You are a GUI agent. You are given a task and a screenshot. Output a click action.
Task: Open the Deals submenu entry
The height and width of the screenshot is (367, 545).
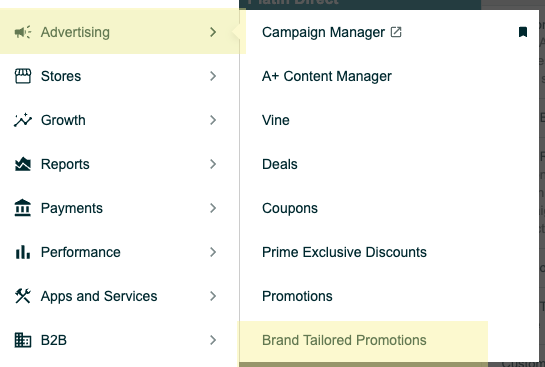click(280, 164)
